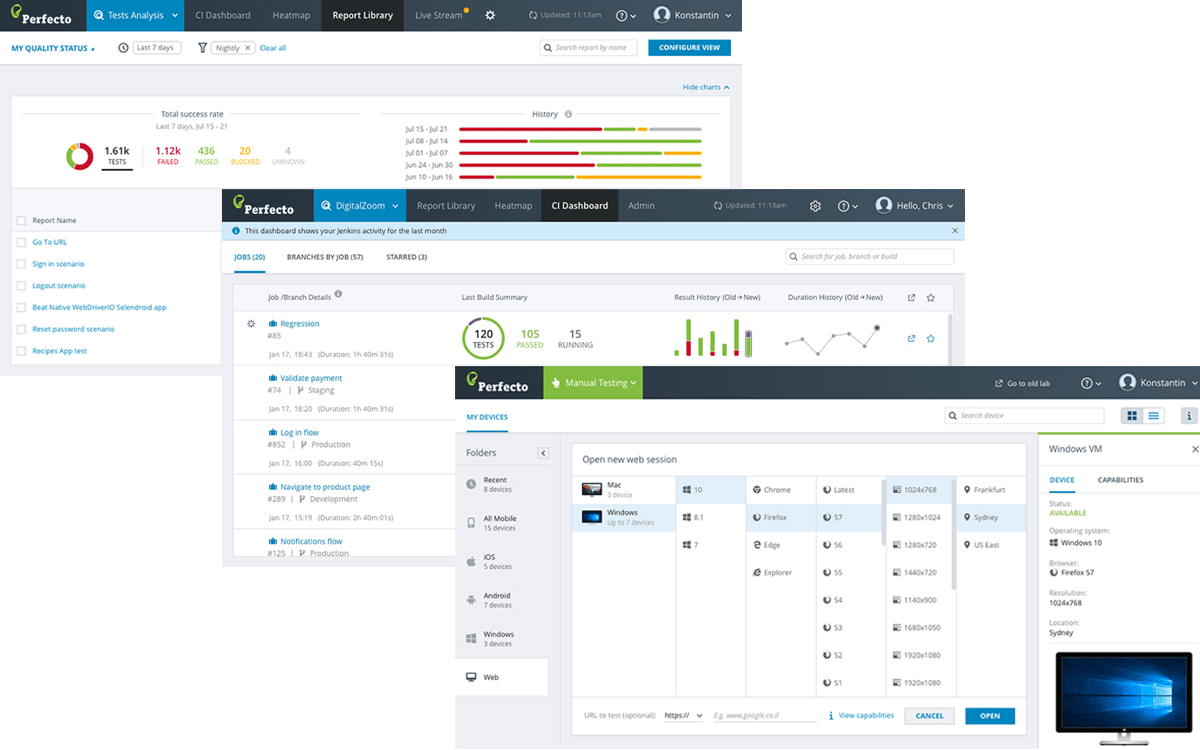Check Beat Native WebDriverIO Selendroid app checkbox
This screenshot has width=1200, height=750.
22,307
